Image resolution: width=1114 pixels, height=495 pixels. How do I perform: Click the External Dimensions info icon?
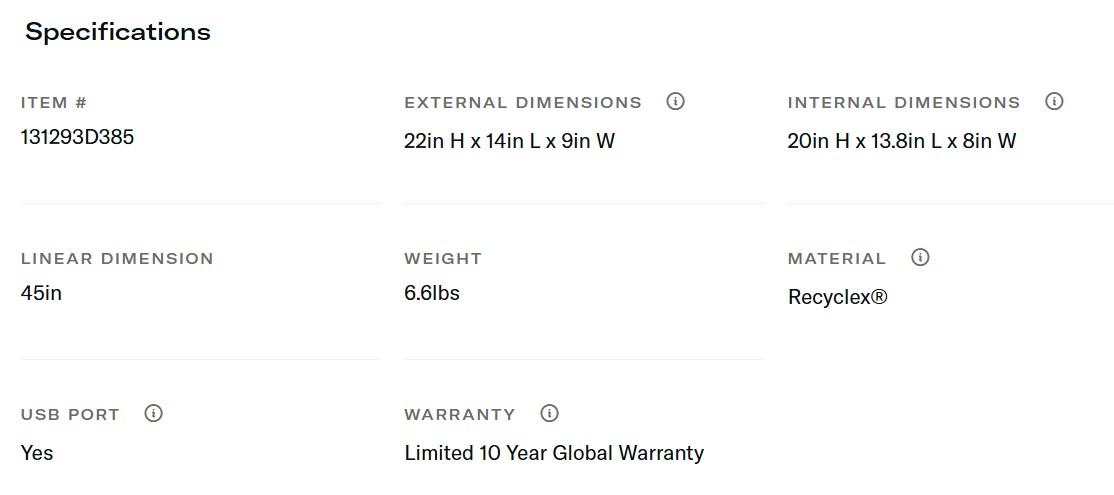675,102
